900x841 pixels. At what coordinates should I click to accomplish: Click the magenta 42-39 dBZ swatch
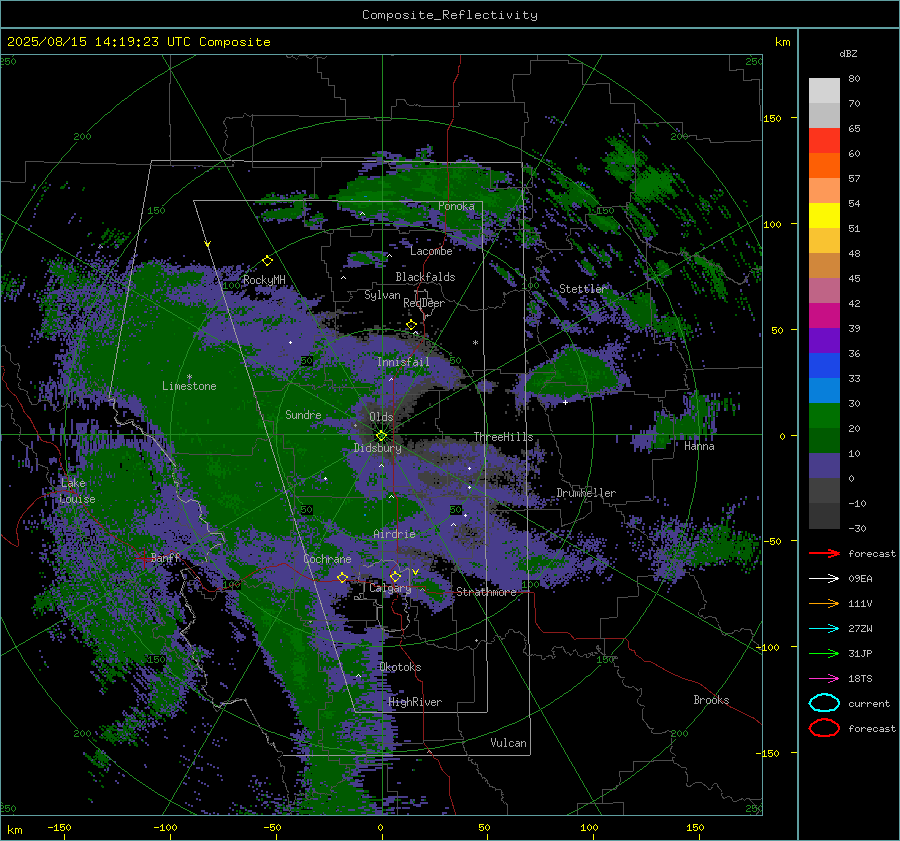[x=824, y=316]
